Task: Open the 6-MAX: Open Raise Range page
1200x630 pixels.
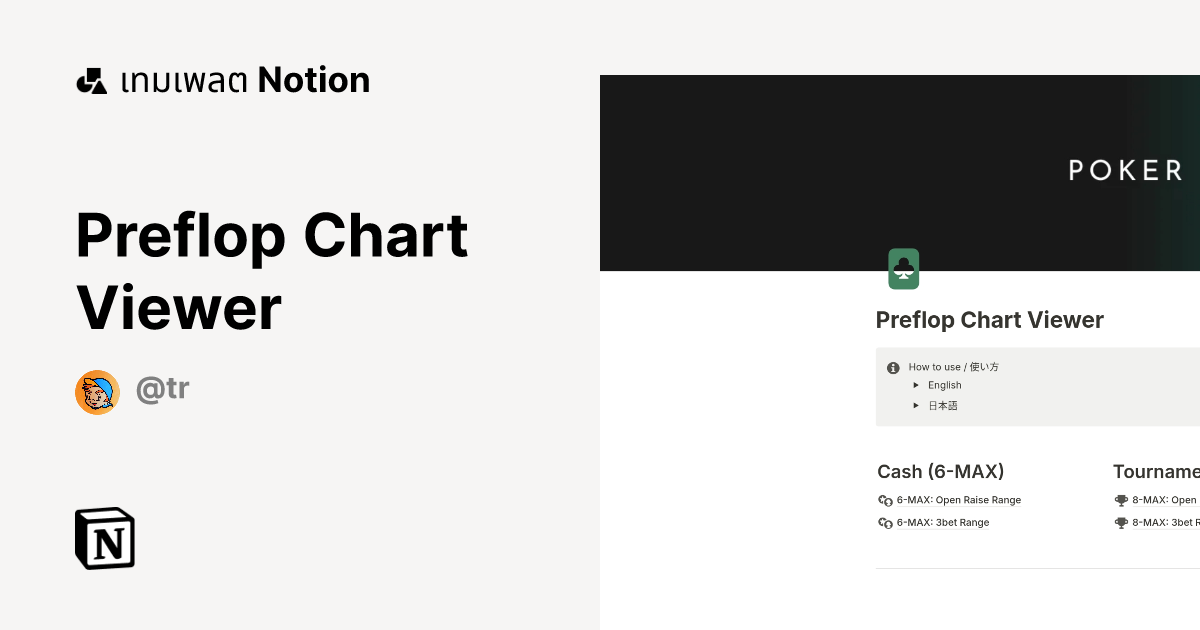Action: click(x=959, y=500)
